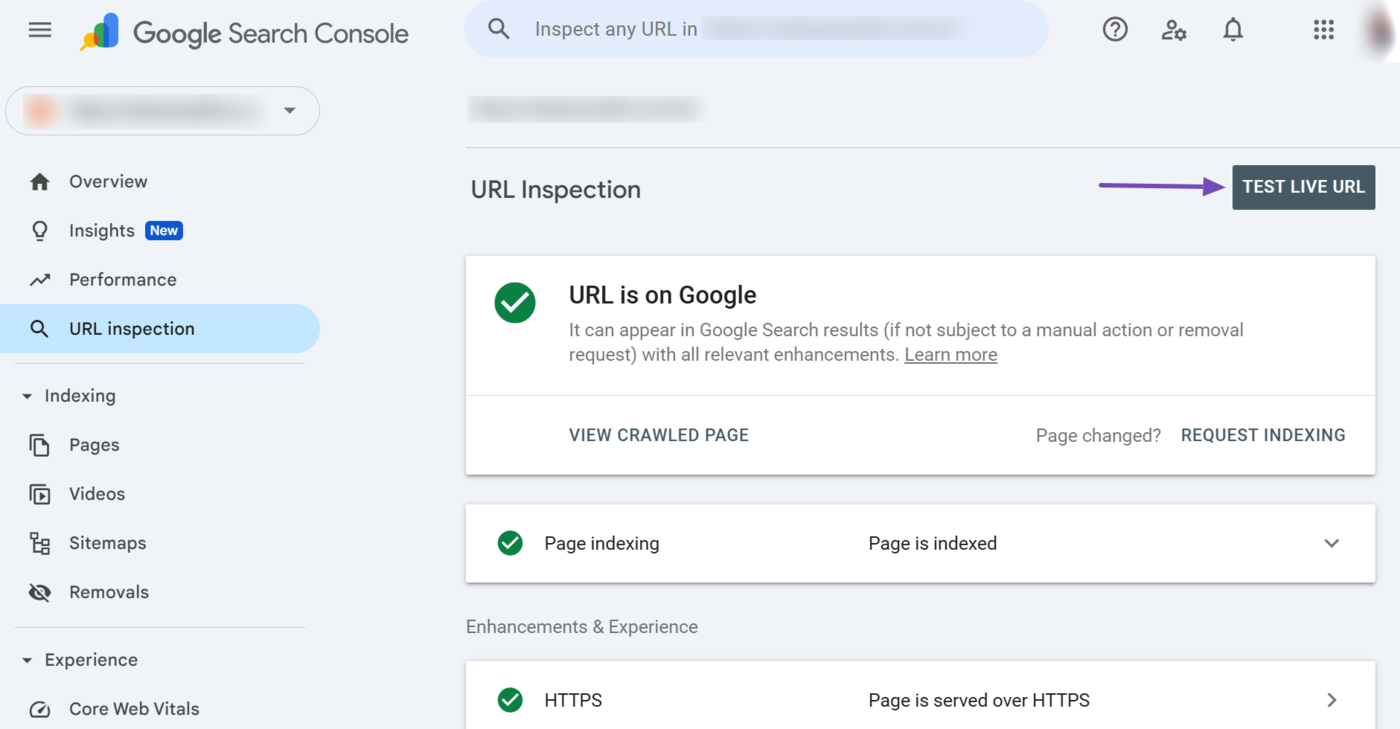Click the Page is indexed status text
Image resolution: width=1400 pixels, height=729 pixels.
click(x=933, y=543)
